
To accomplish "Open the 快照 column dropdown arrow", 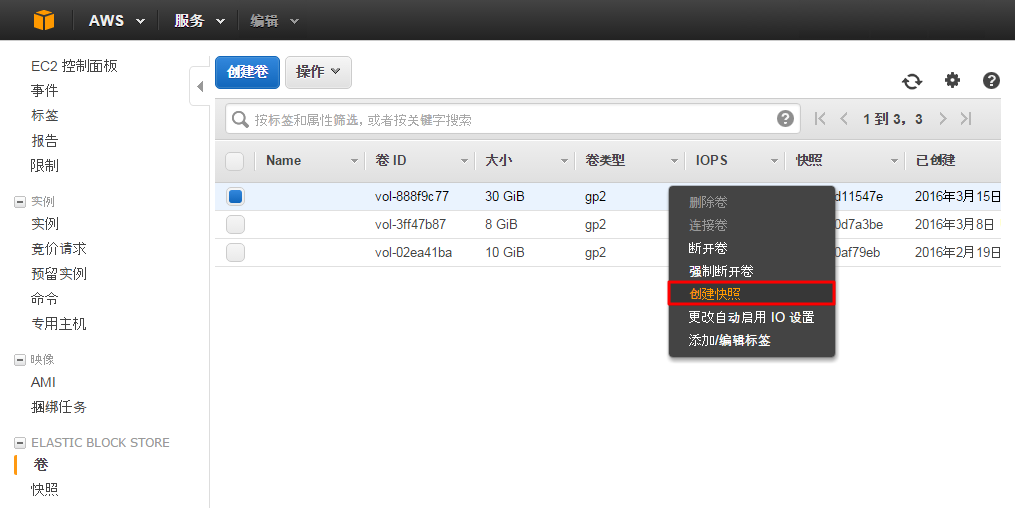I will point(894,161).
